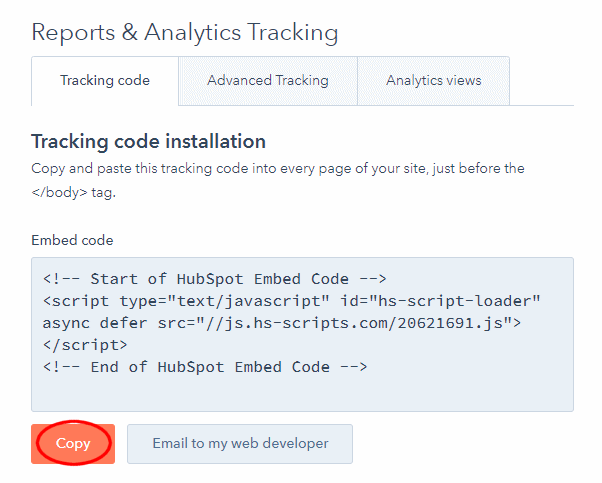
Task: Click the Start of HubSpot Embed Code comment
Action: point(215,279)
